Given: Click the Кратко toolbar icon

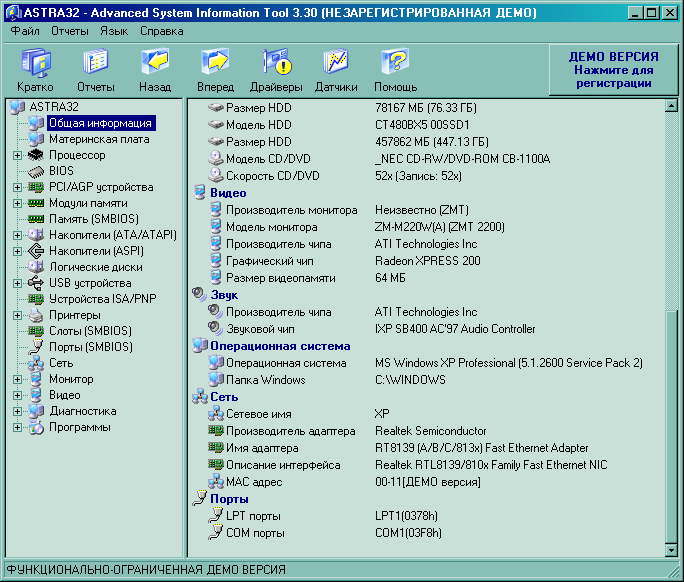Looking at the screenshot, I should [x=35, y=62].
